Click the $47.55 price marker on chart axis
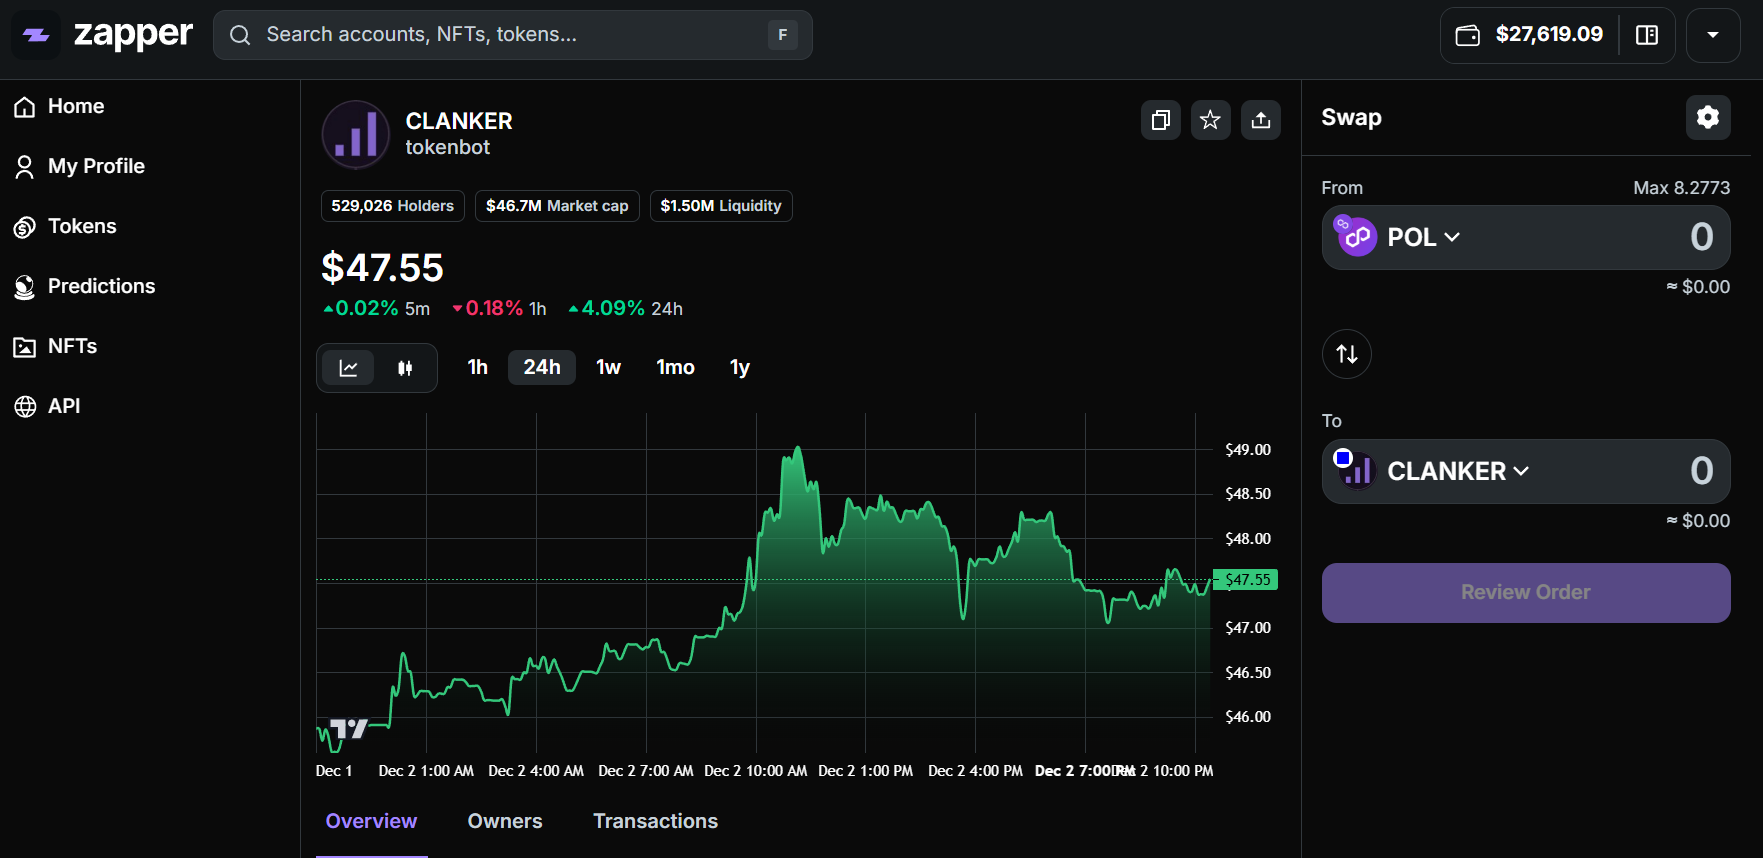 (x=1246, y=580)
